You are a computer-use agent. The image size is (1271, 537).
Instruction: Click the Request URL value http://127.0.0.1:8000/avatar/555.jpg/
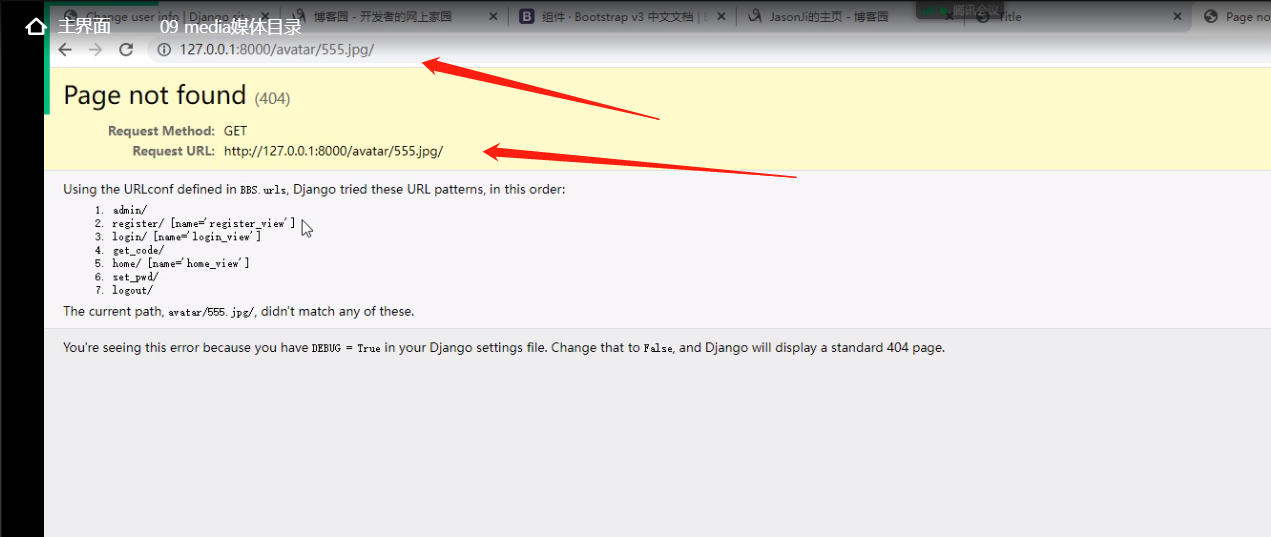coord(333,151)
